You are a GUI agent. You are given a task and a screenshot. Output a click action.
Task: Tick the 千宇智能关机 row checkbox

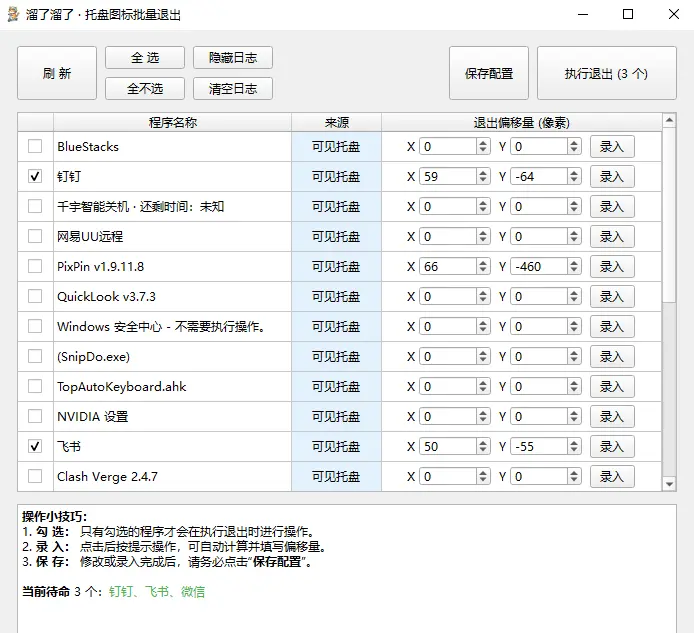click(35, 206)
